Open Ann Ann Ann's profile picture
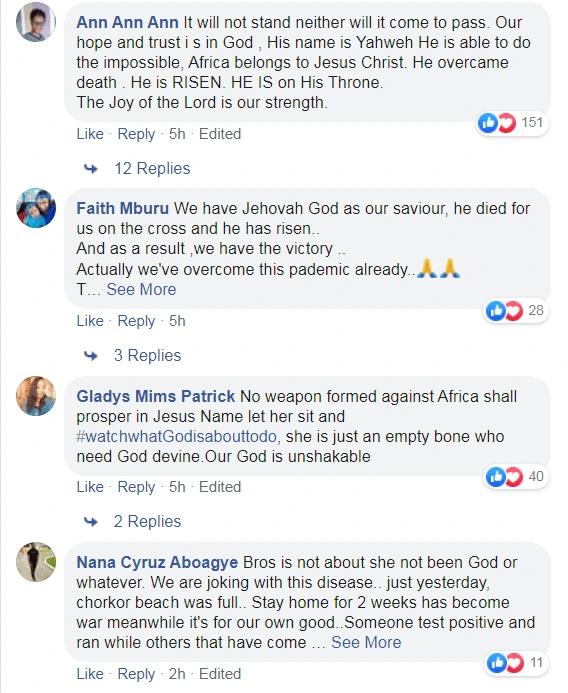Image resolution: width=568 pixels, height=693 pixels. pyautogui.click(x=36, y=22)
